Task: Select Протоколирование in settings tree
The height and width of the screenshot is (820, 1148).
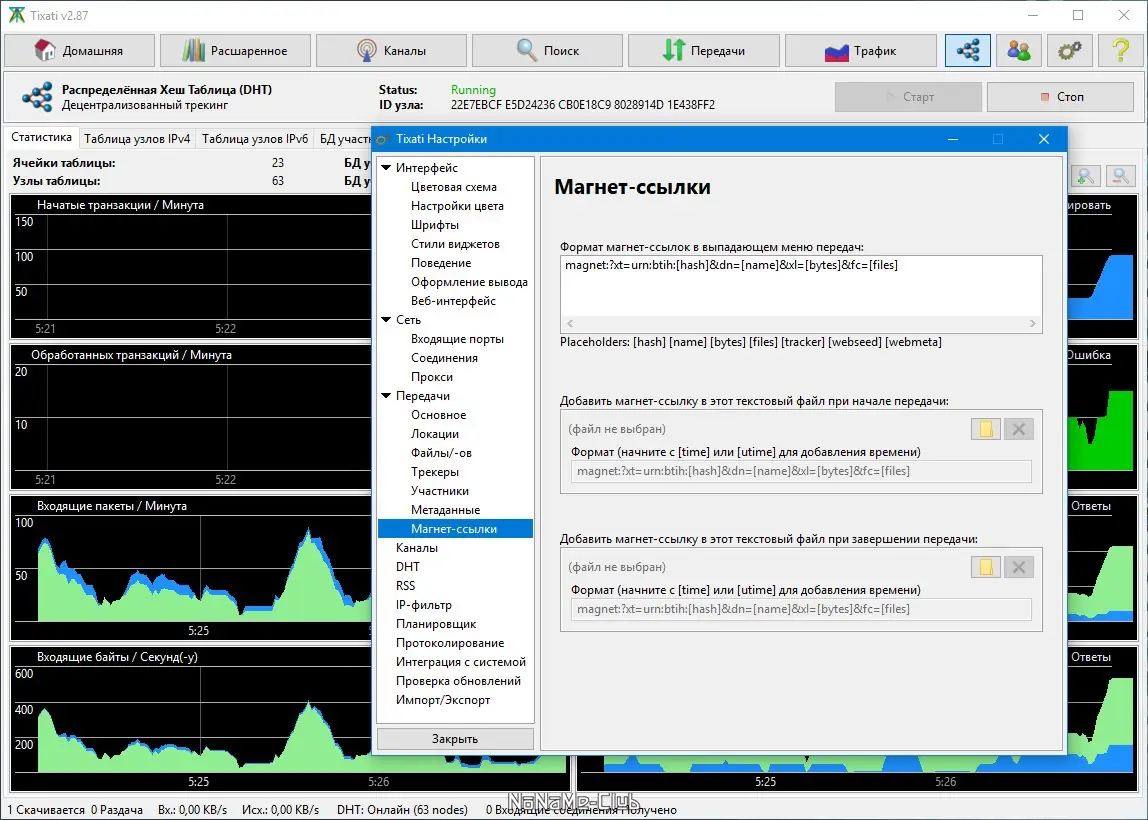Action: tap(450, 643)
